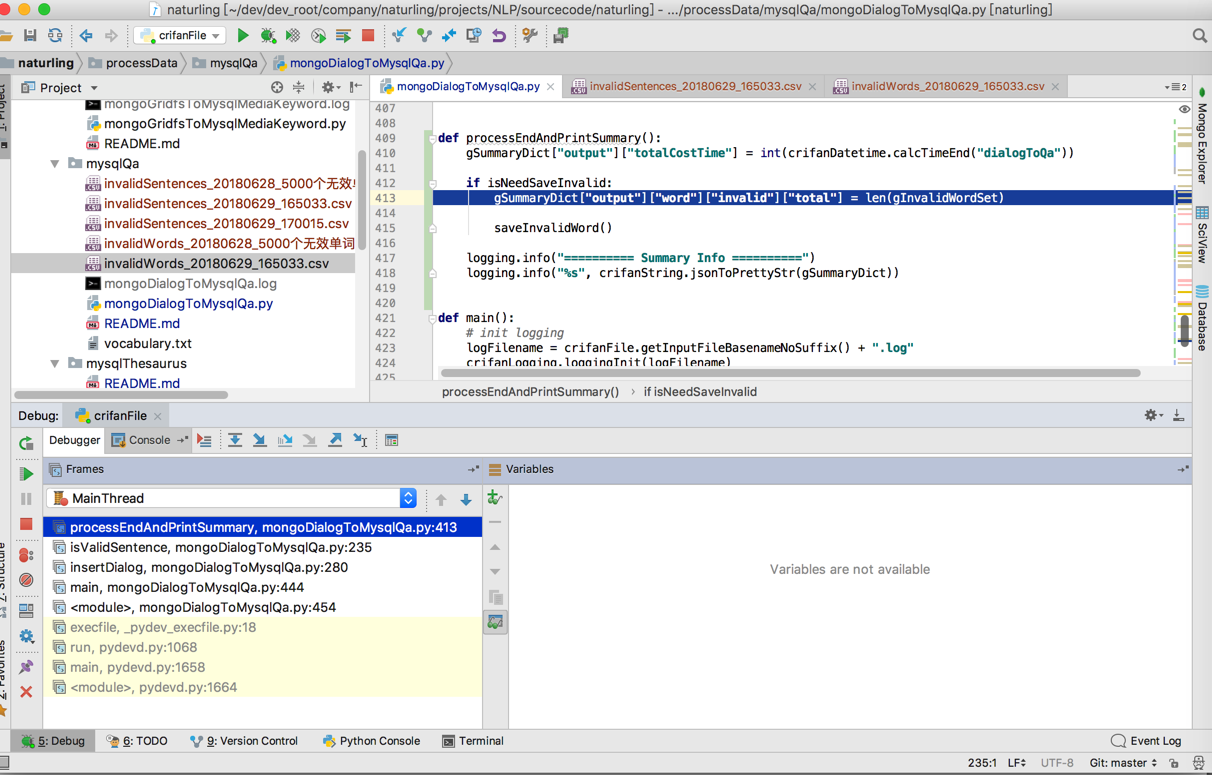Collapse the mysqlQa folder
Screen dimensions: 1212x775
click(x=55, y=163)
